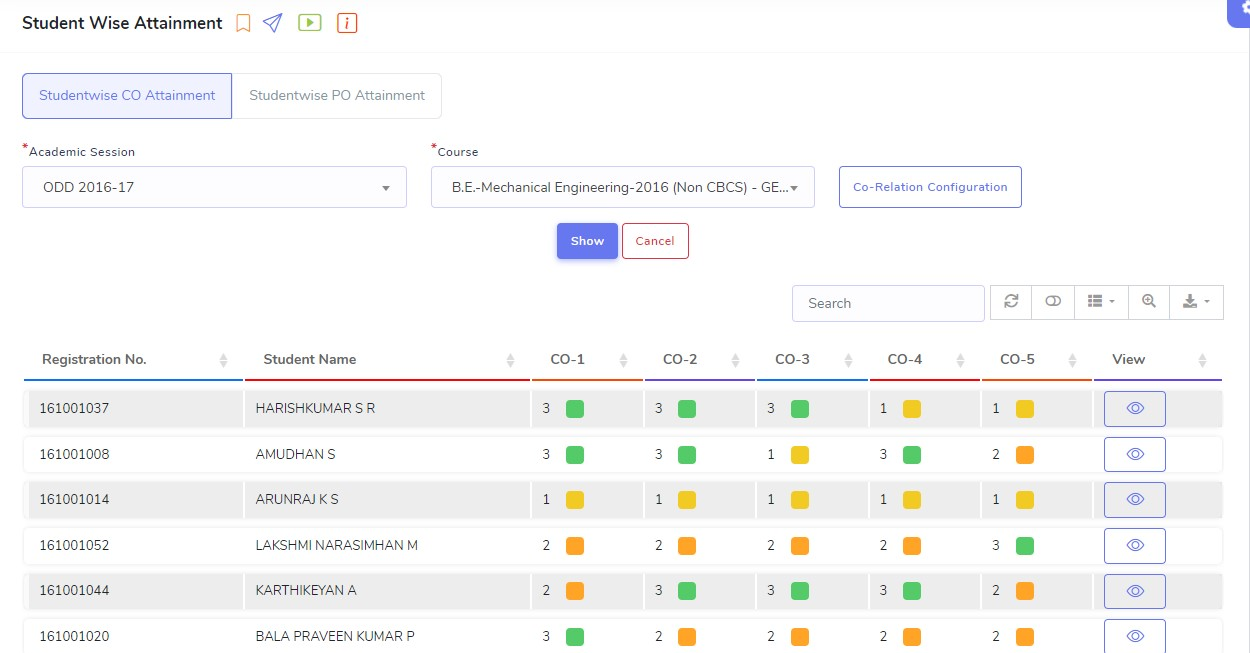Open the Academic Session dropdown
This screenshot has height=653, width=1250.
214,187
